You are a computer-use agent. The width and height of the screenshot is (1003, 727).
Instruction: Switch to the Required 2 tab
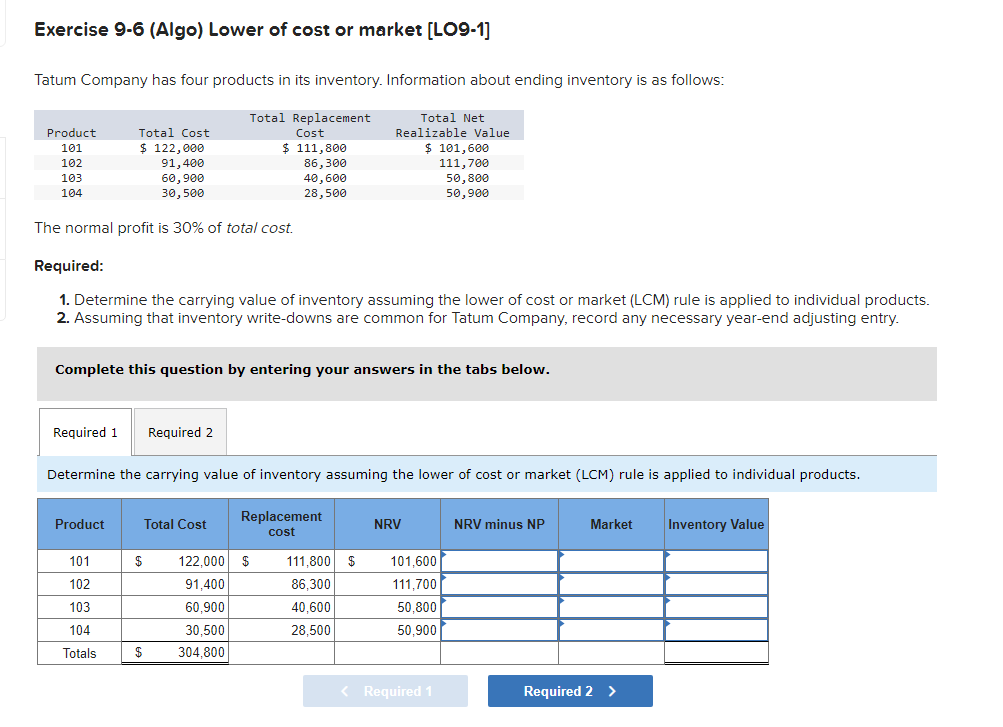pos(179,432)
